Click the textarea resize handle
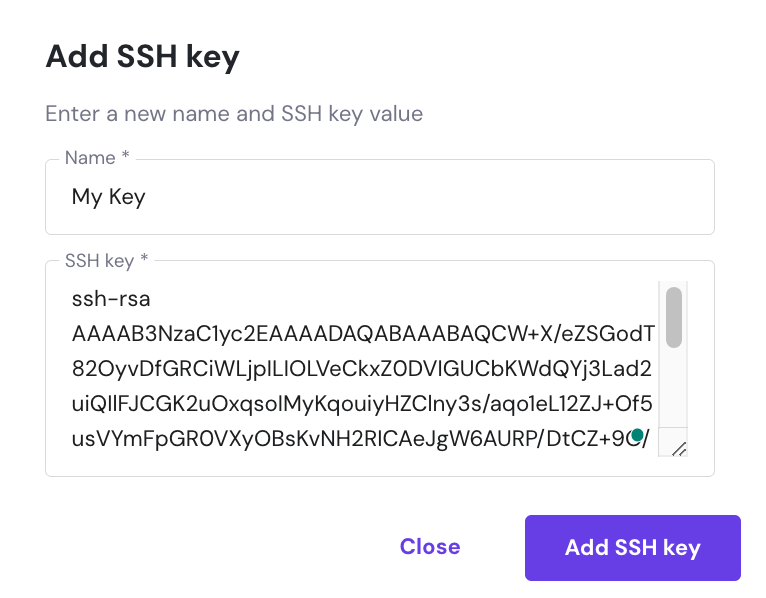The image size is (766, 598). [x=678, y=449]
